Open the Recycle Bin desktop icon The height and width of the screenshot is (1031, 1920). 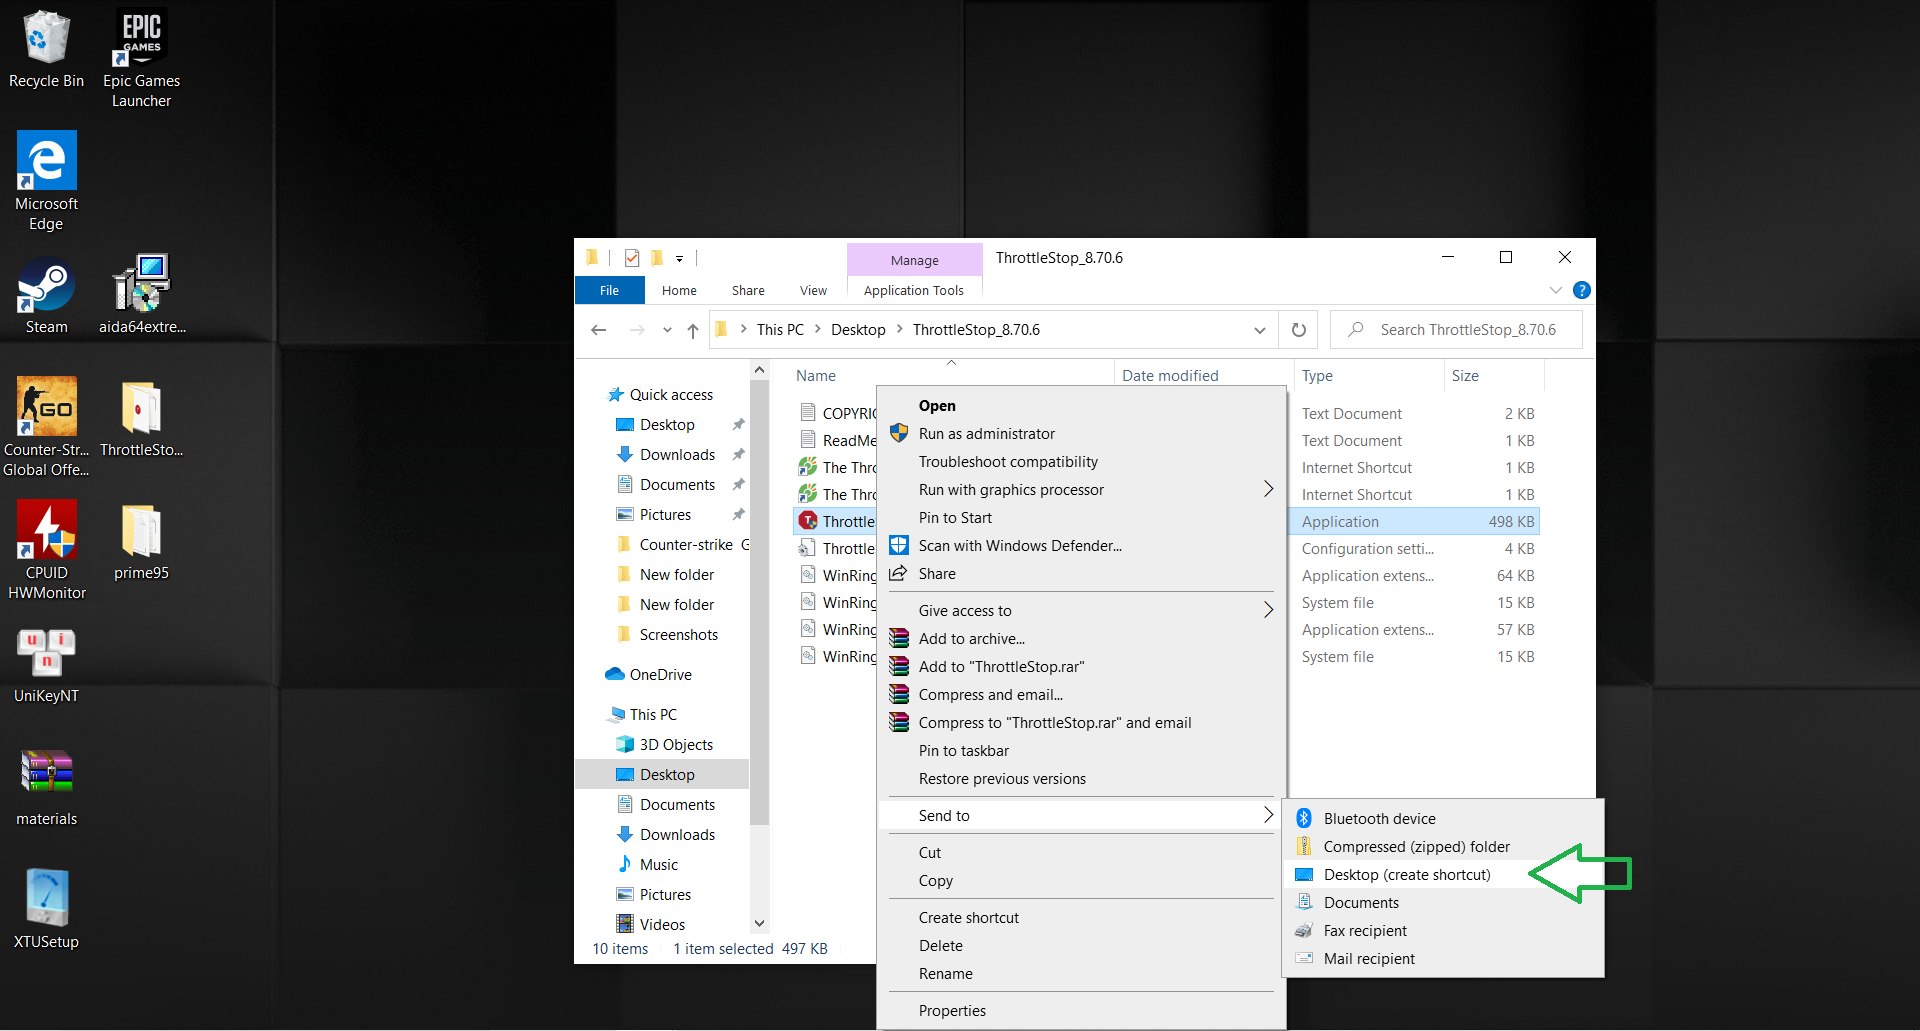pos(46,50)
